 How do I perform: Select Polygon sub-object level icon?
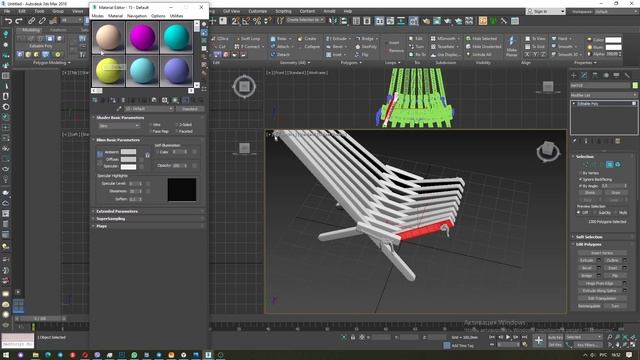609,164
